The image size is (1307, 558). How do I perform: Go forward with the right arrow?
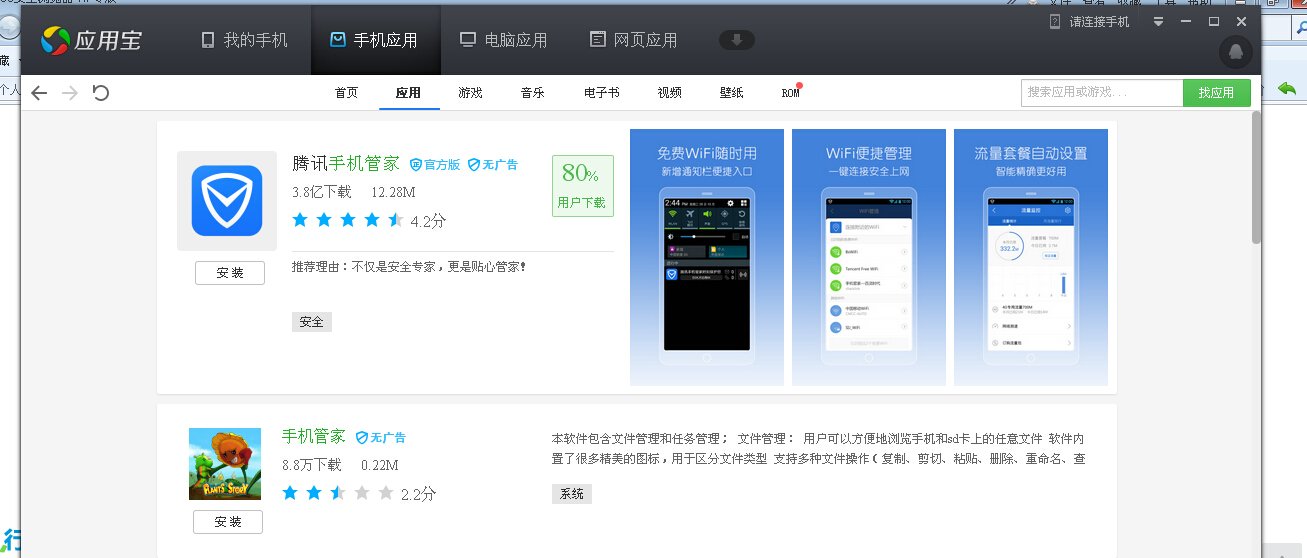(70, 93)
